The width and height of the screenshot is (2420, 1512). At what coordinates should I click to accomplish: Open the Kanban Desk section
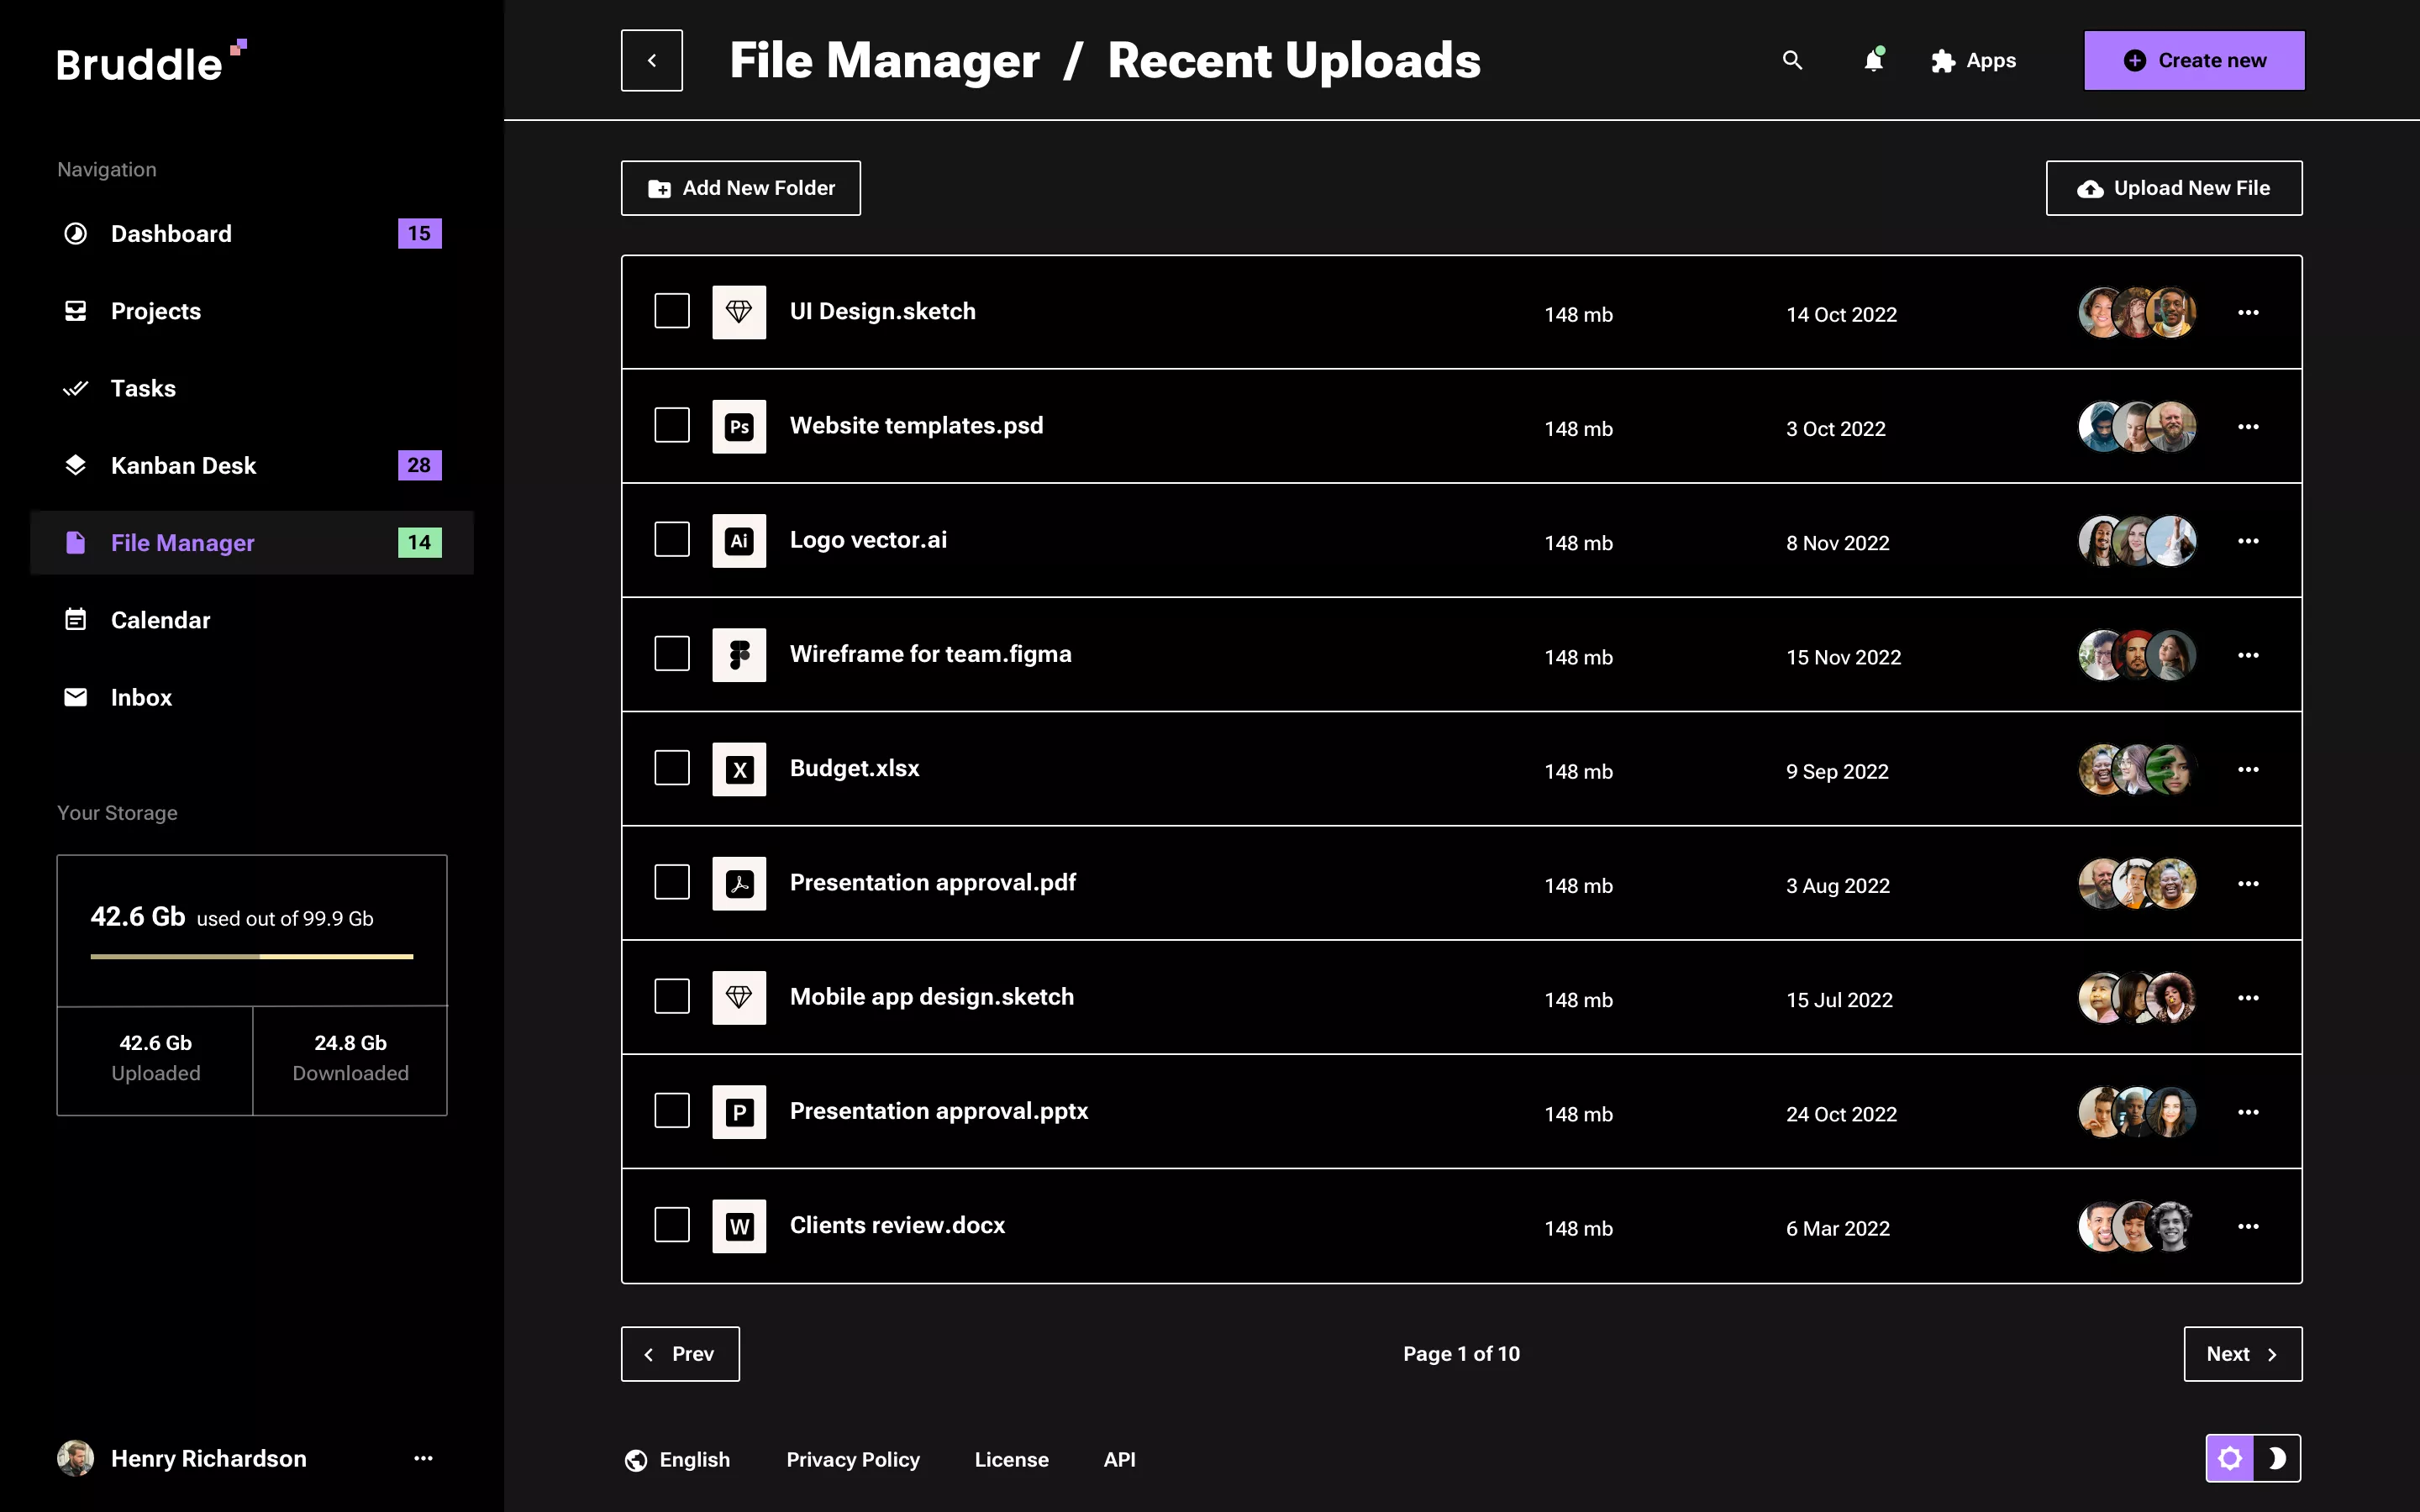click(x=183, y=465)
